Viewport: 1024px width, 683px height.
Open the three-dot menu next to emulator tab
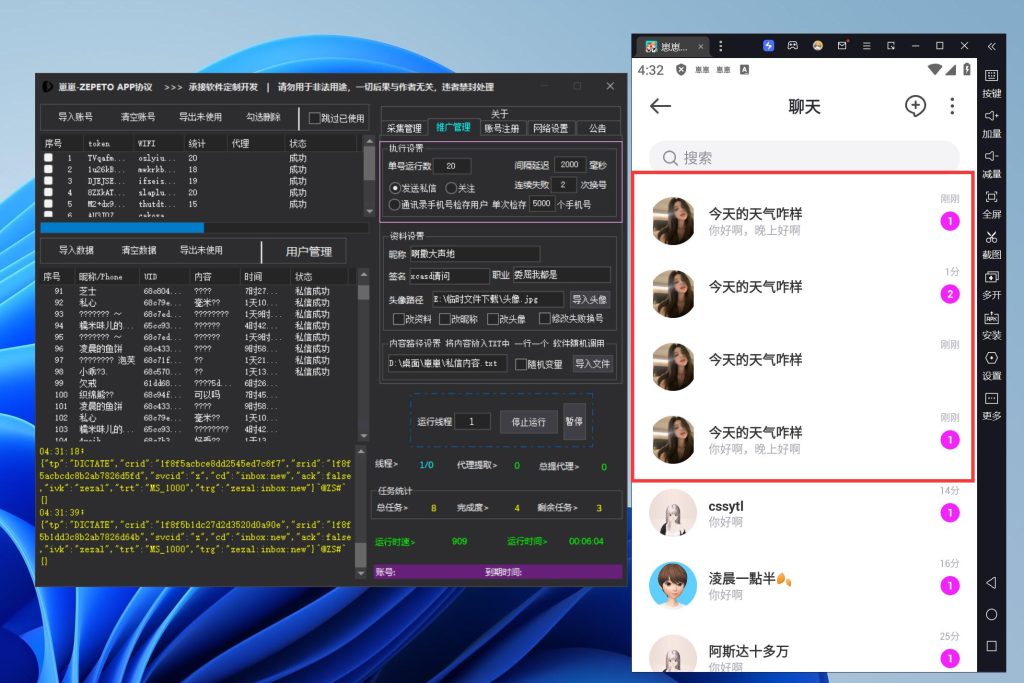[x=720, y=46]
